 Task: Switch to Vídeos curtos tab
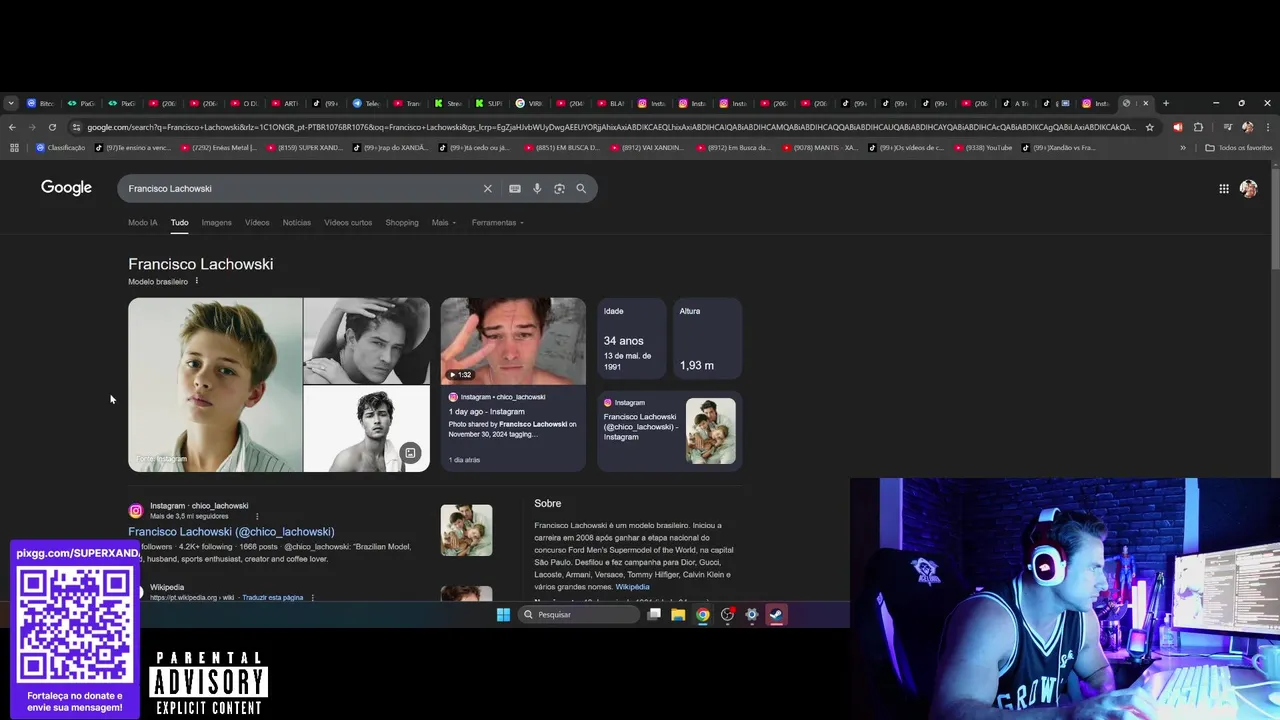tap(348, 222)
